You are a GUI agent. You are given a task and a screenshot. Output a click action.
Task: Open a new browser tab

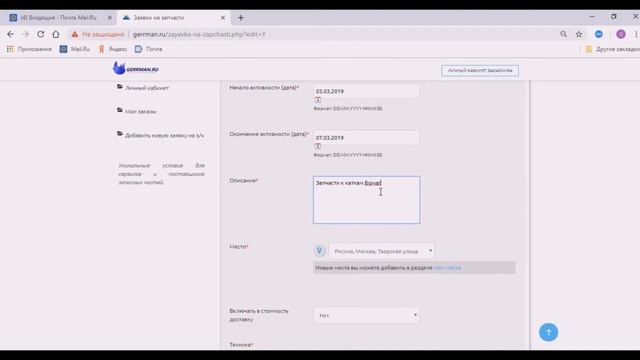(241, 18)
